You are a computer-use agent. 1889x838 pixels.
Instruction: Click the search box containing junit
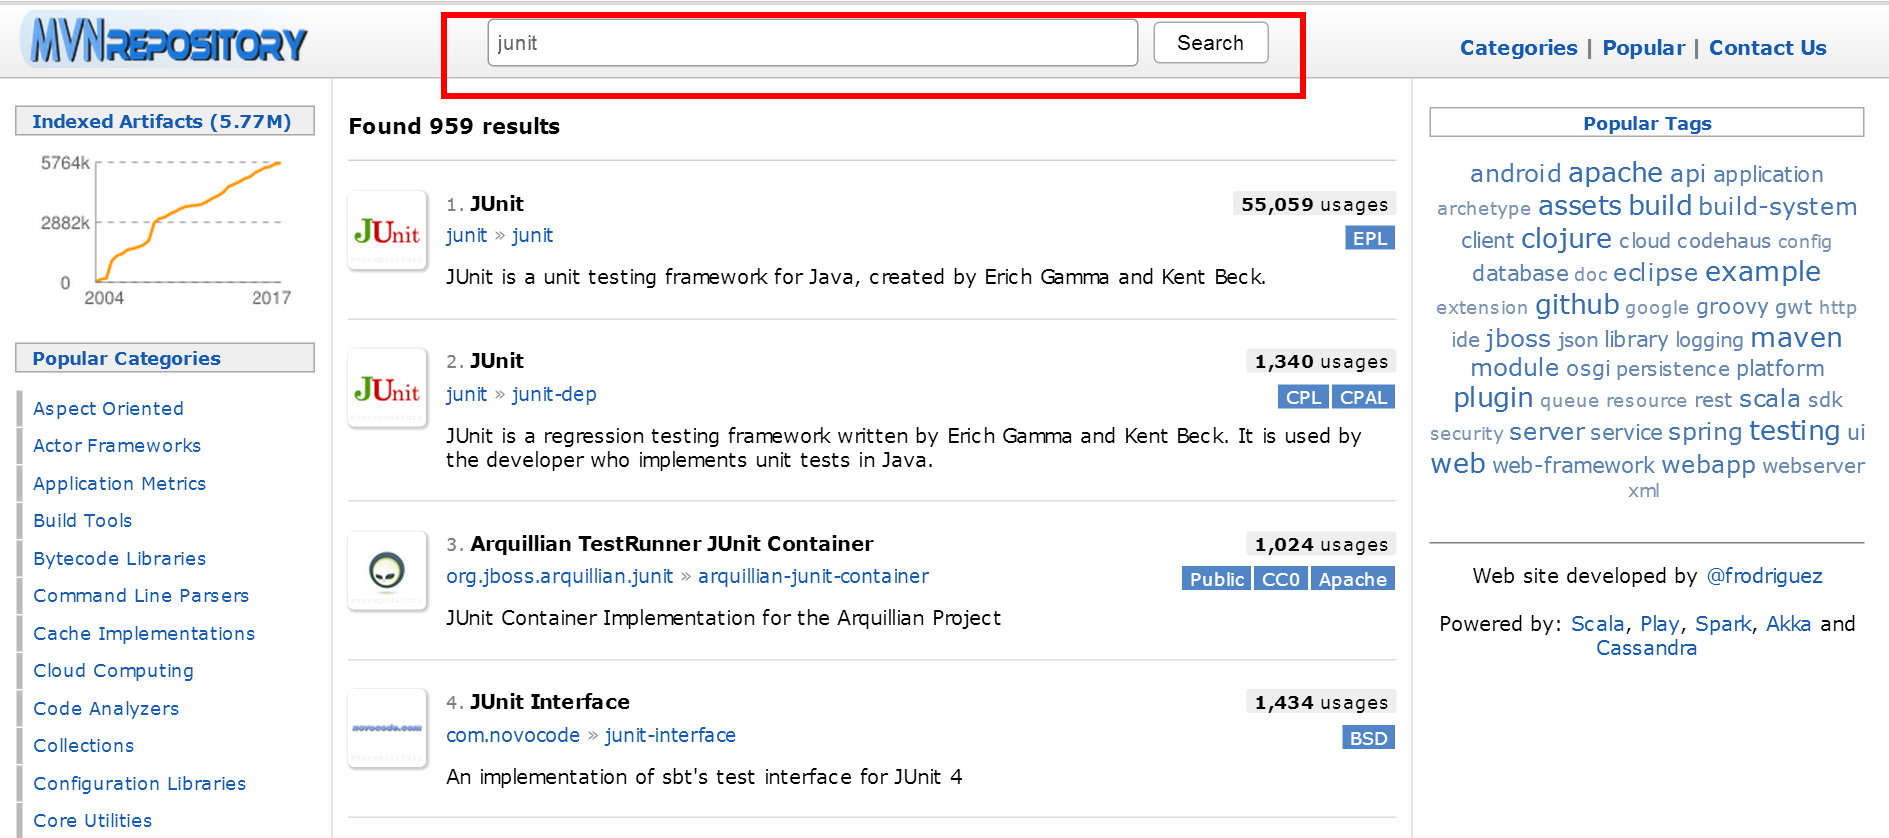click(812, 43)
